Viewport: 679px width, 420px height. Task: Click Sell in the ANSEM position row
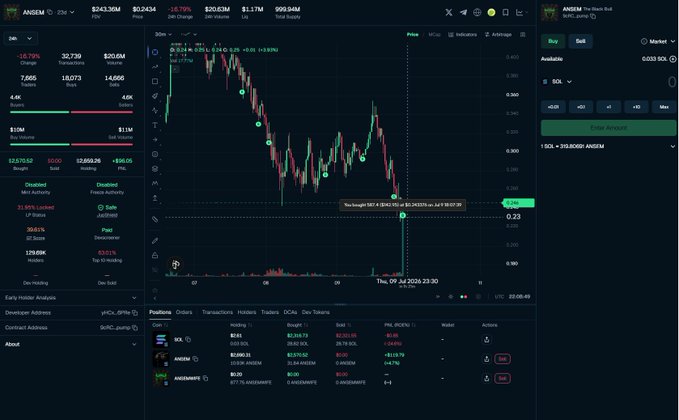point(502,359)
